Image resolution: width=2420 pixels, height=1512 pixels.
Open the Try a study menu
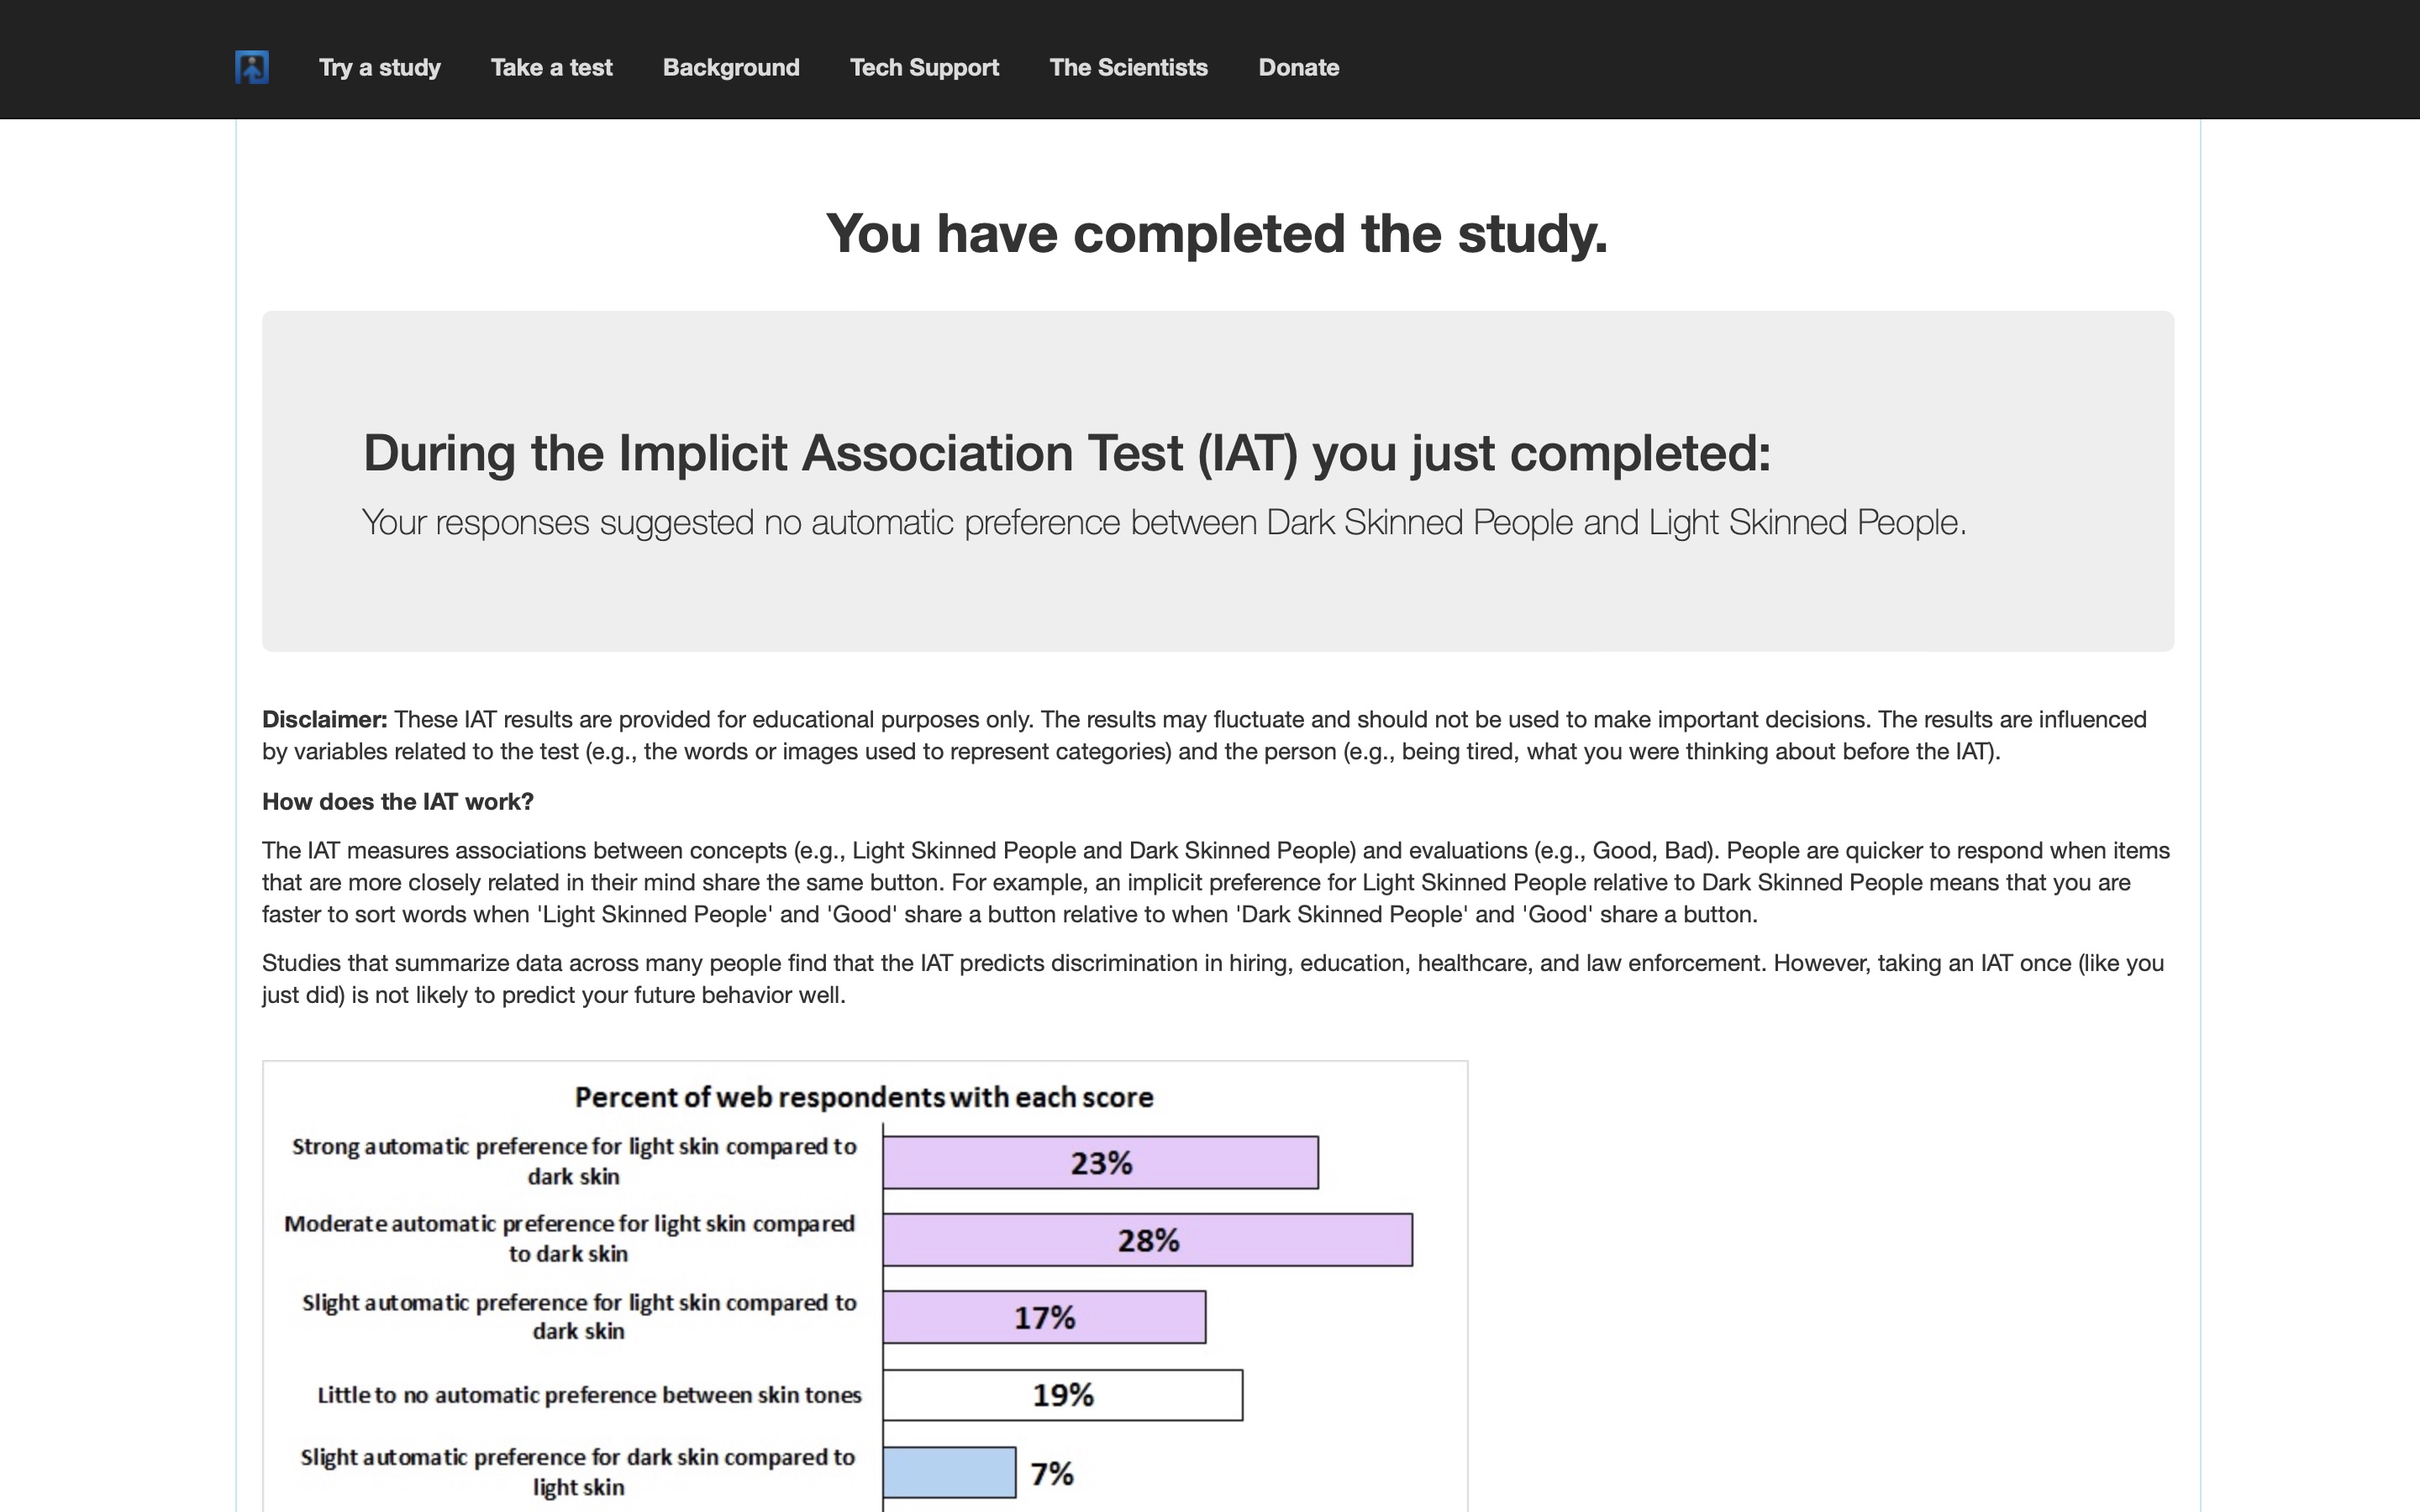pos(380,68)
